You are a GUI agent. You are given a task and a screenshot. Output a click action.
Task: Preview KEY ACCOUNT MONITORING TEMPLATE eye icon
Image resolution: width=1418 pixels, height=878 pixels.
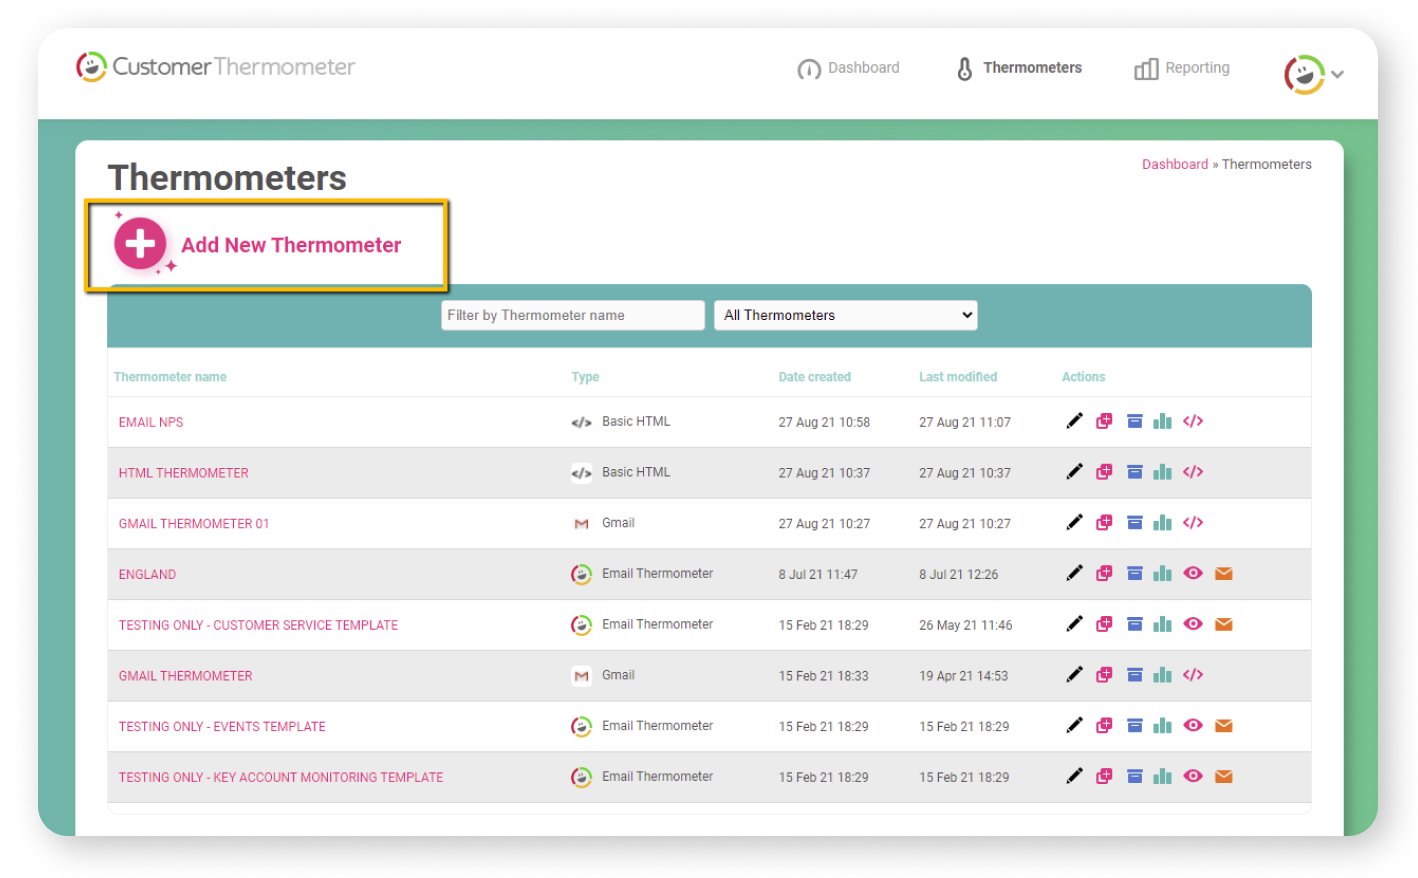point(1192,776)
